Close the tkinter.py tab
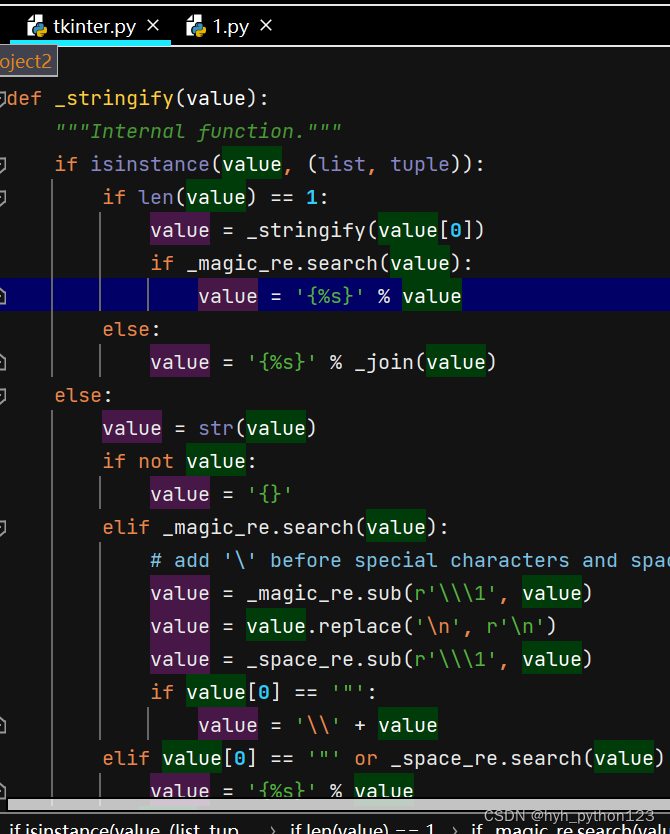This screenshot has height=834, width=670. click(x=153, y=25)
